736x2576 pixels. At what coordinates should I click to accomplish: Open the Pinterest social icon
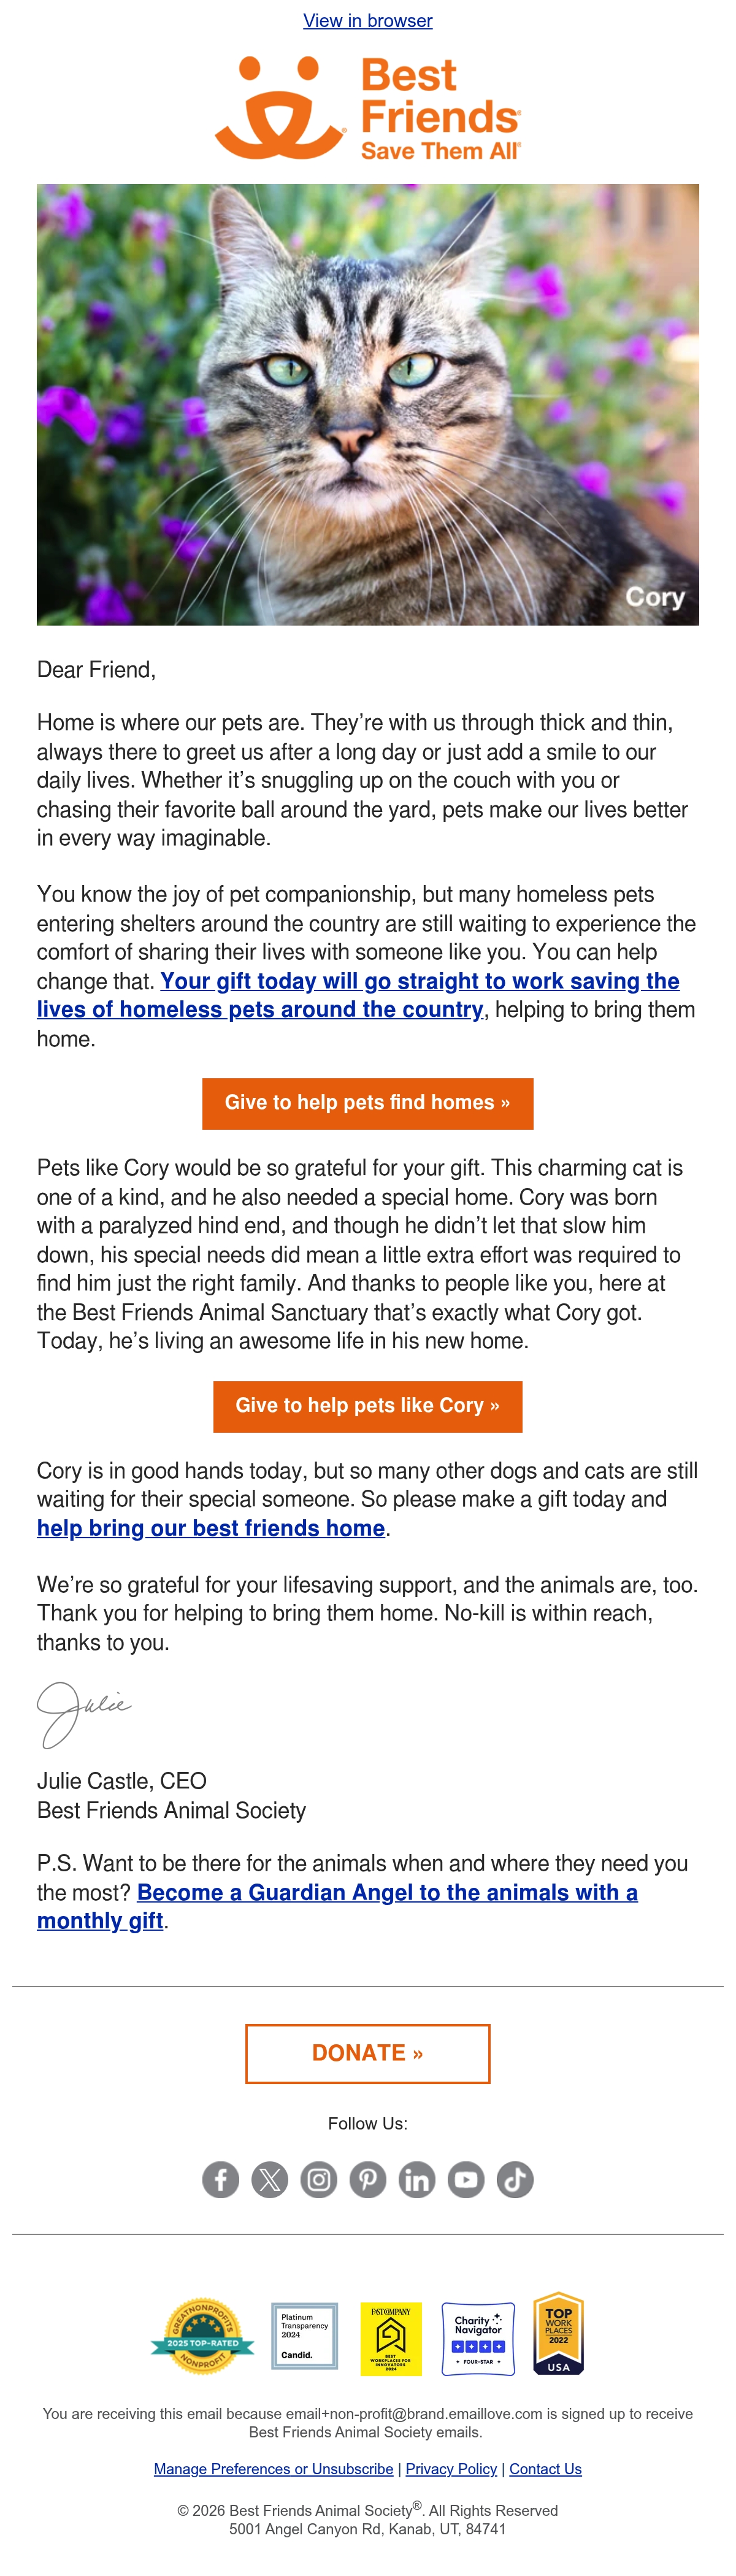368,2179
